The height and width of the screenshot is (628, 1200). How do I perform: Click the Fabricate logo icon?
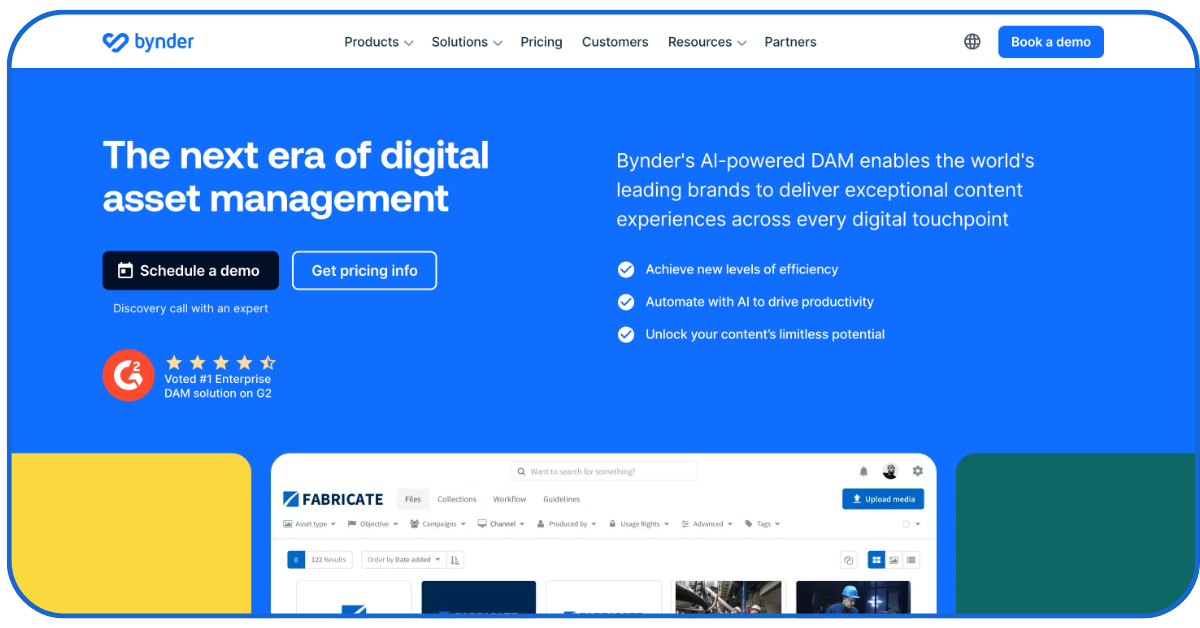pyautogui.click(x=291, y=498)
